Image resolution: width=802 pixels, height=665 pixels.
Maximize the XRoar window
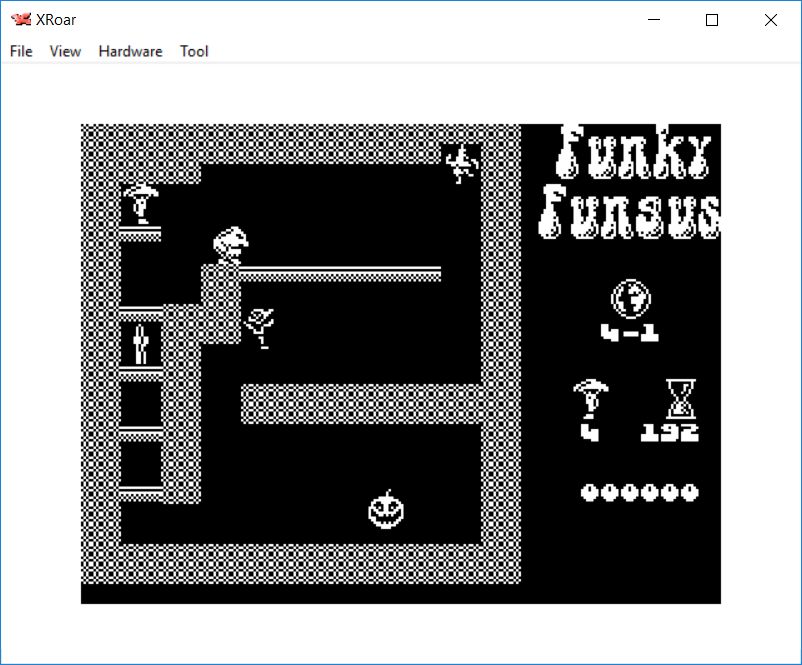(x=712, y=20)
